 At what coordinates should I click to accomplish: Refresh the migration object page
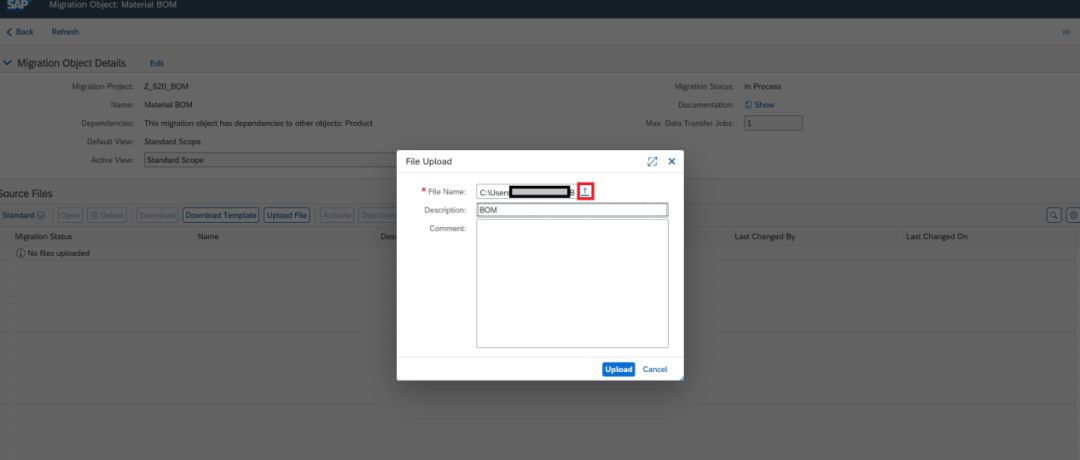click(65, 32)
